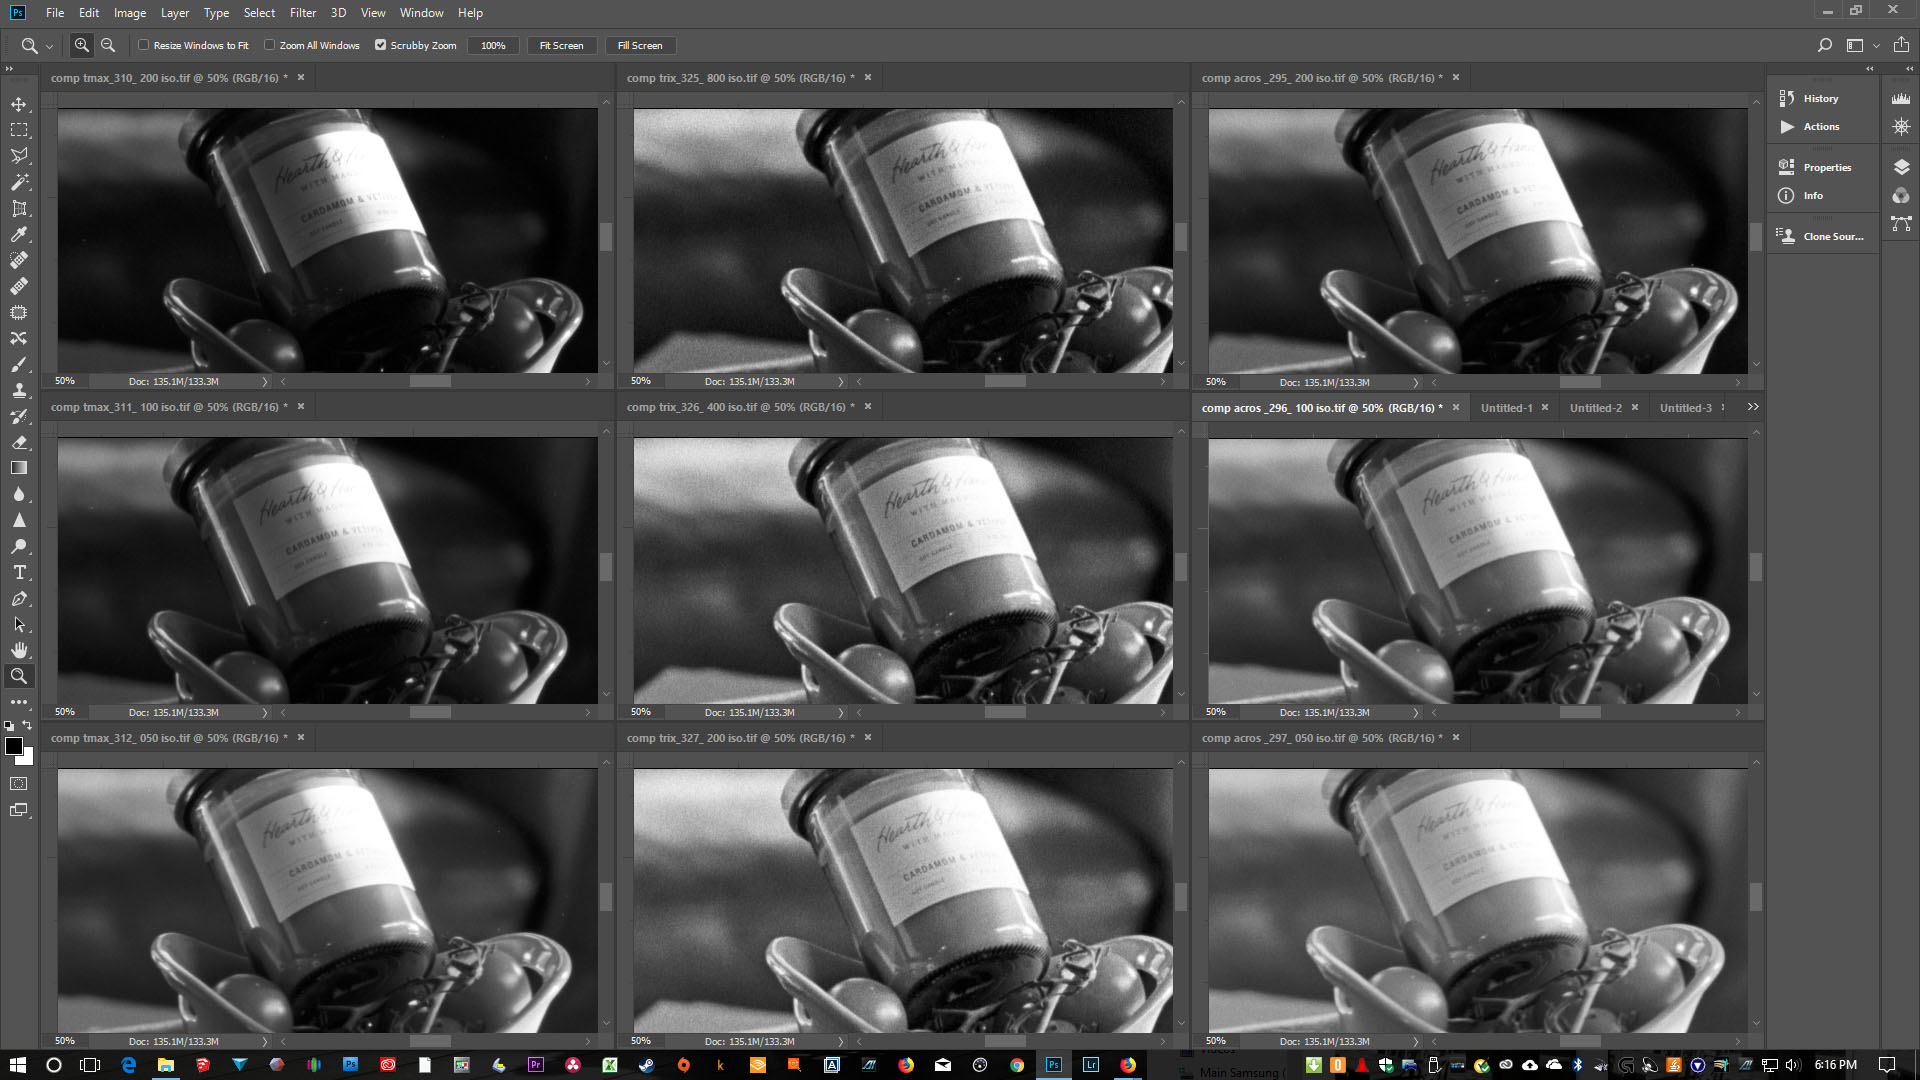Image resolution: width=1920 pixels, height=1080 pixels.
Task: Open status bar arrow in tmax_310 window
Action: (x=265, y=381)
